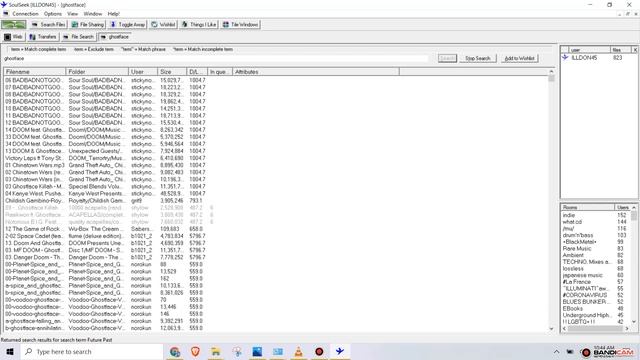The width and height of the screenshot is (640, 360).
Task: Click the bird icon beside ILLDON45
Action: click(x=565, y=58)
